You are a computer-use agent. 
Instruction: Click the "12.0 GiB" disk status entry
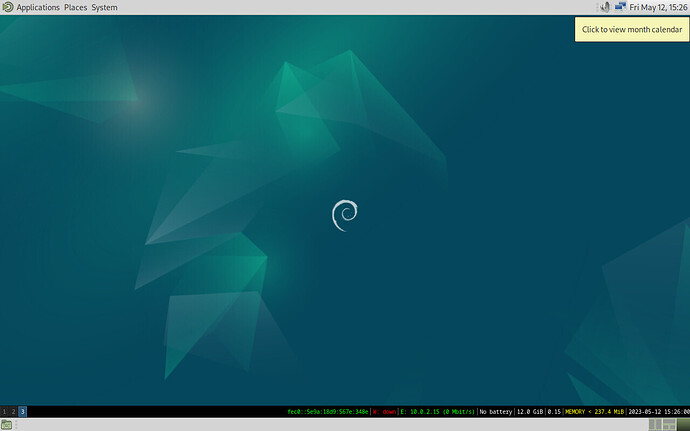pyautogui.click(x=530, y=412)
